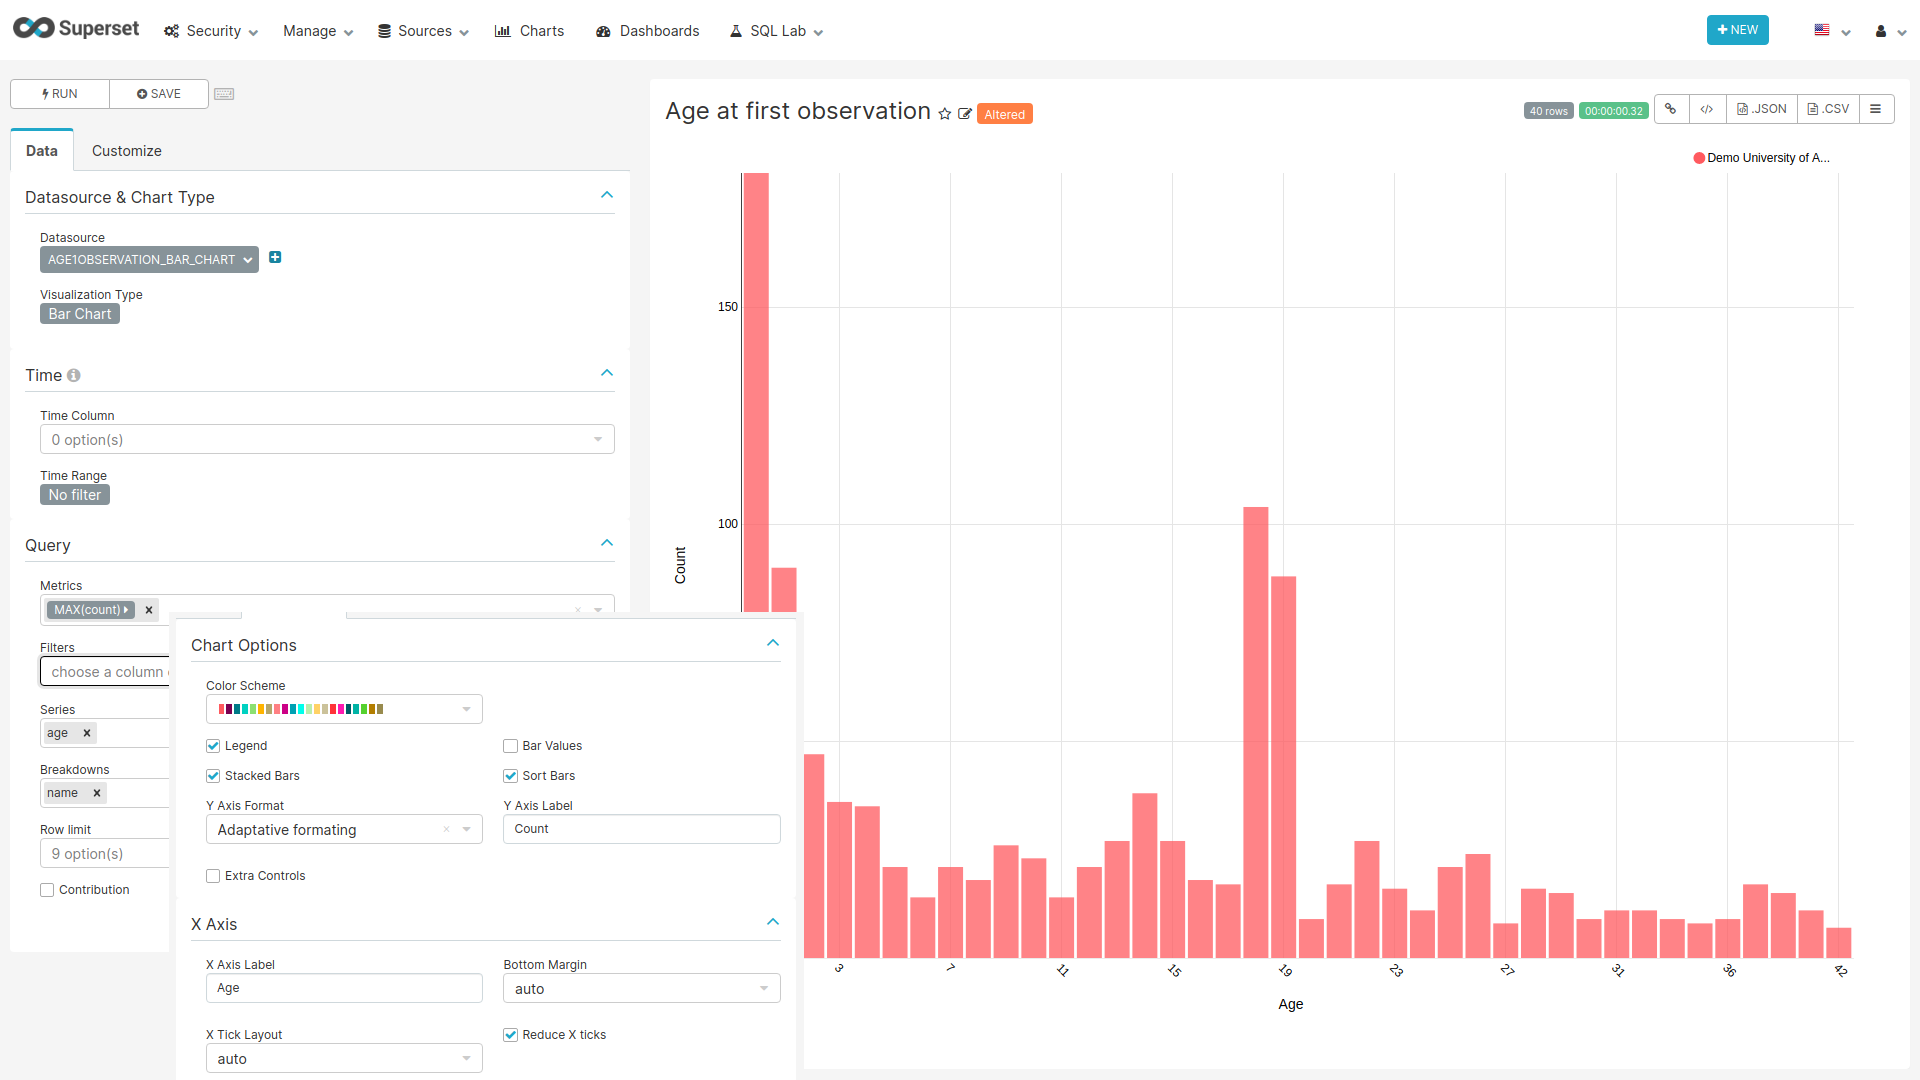Remove age from Series
Viewport: 1920px width, 1080px height.
click(x=87, y=733)
